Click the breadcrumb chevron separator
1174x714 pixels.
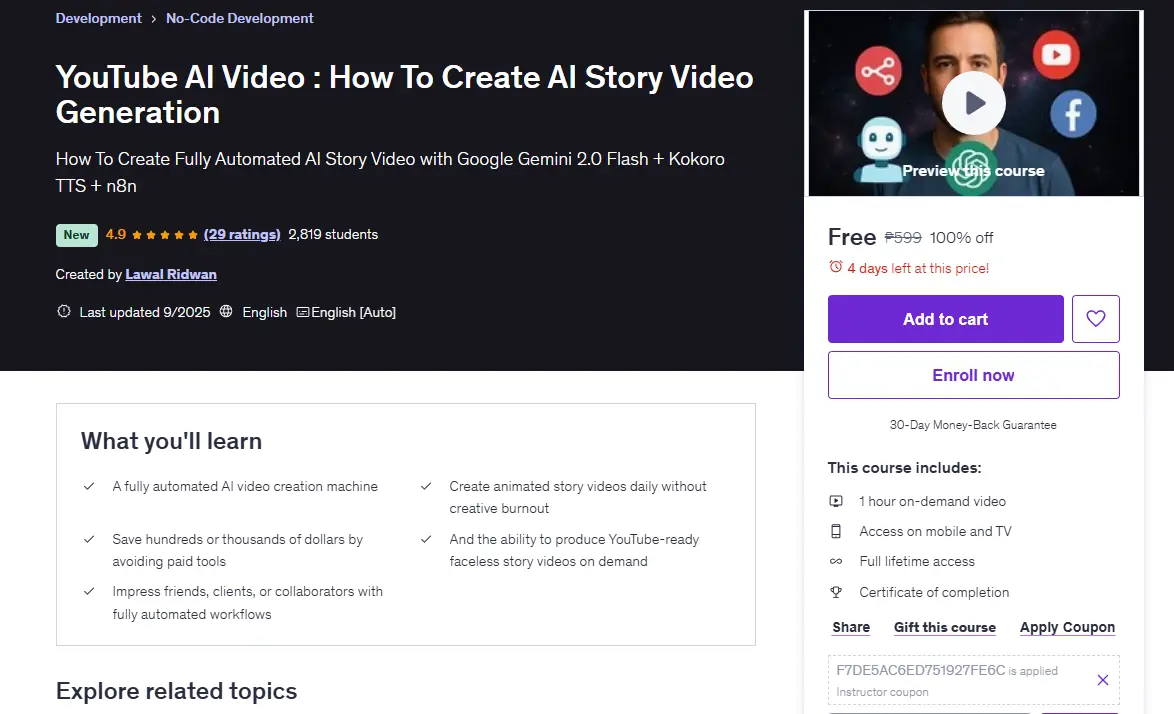pyautogui.click(x=153, y=19)
